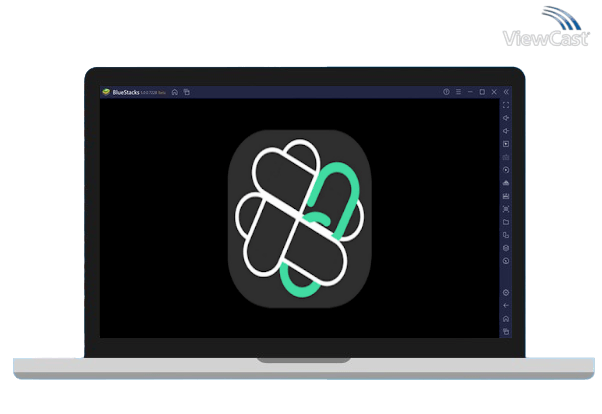Click the circular play icon in side toolbar
Screen dimensions: 602x414
[x=506, y=170]
